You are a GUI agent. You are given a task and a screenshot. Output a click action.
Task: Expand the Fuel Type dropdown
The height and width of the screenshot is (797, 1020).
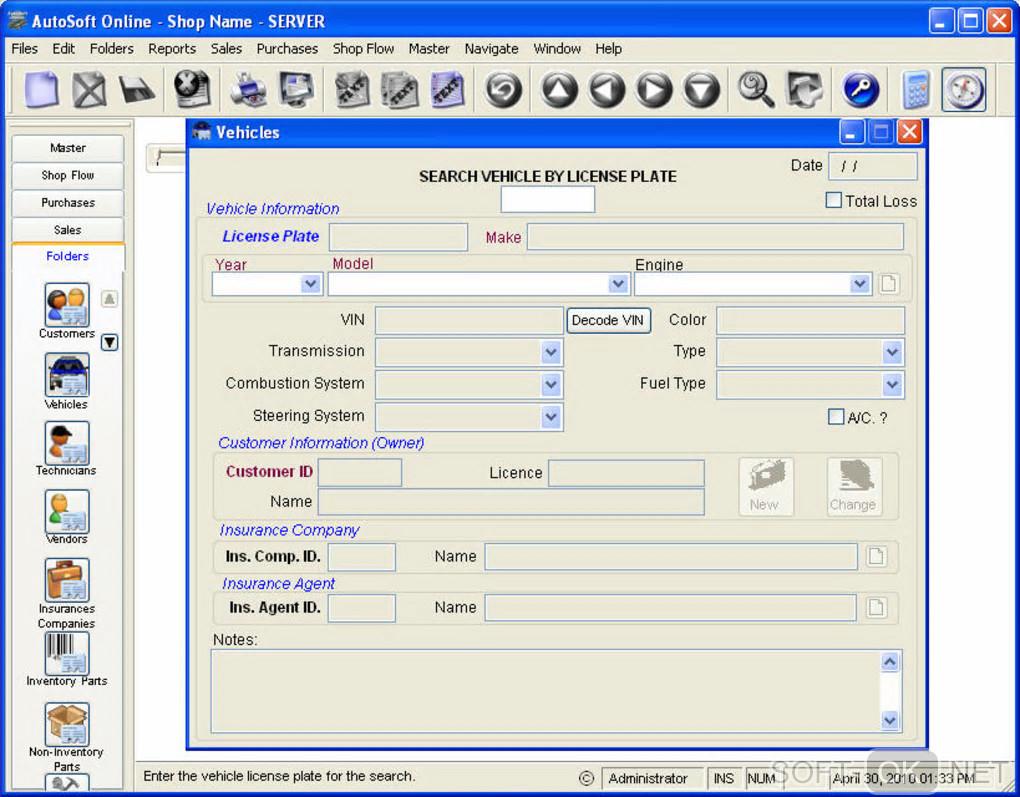[892, 384]
